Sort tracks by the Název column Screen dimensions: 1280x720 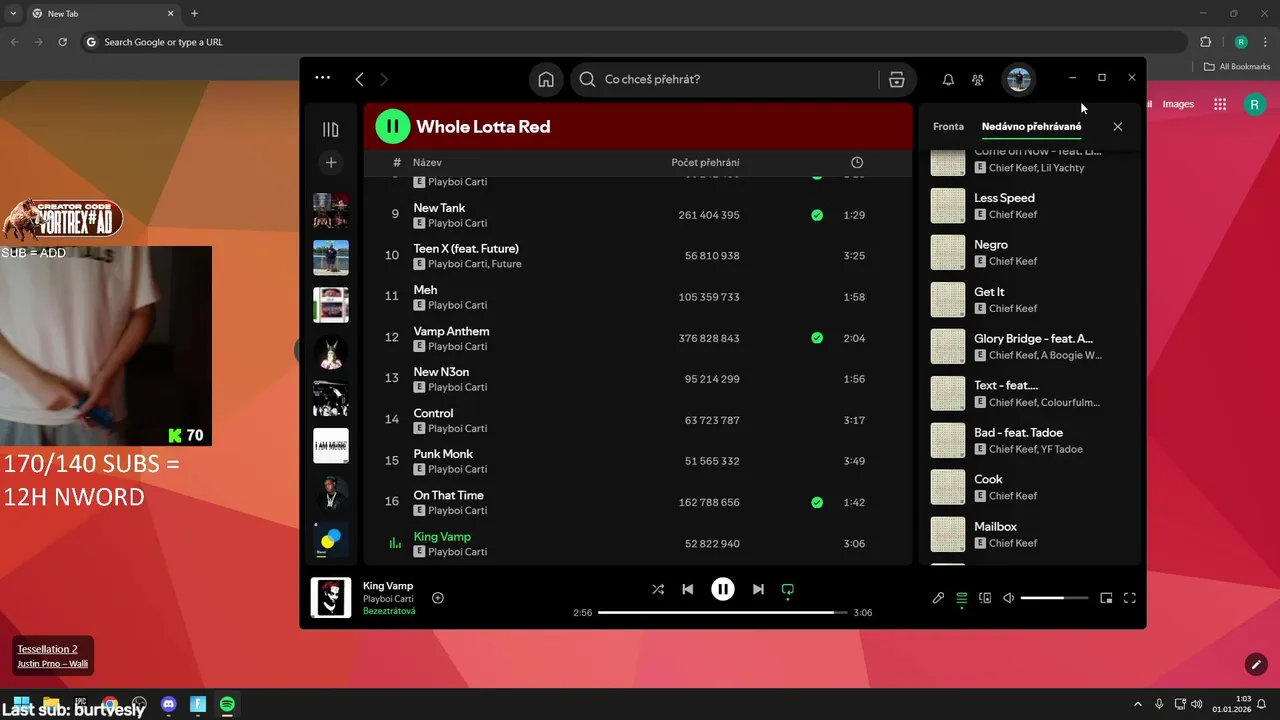(427, 162)
